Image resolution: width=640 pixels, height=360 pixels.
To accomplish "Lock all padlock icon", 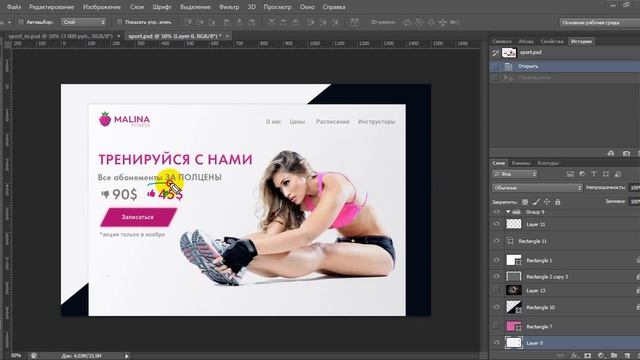I will pyautogui.click(x=558, y=202).
